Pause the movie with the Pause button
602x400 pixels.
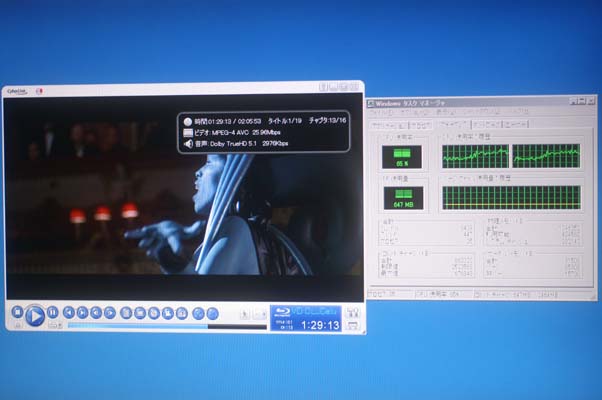[53, 312]
